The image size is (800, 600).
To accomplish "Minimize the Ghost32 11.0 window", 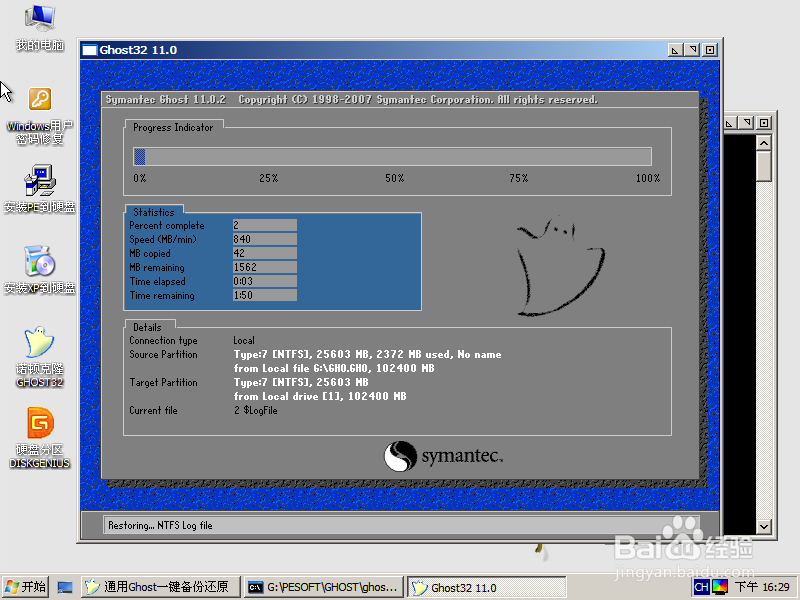I will click(675, 50).
